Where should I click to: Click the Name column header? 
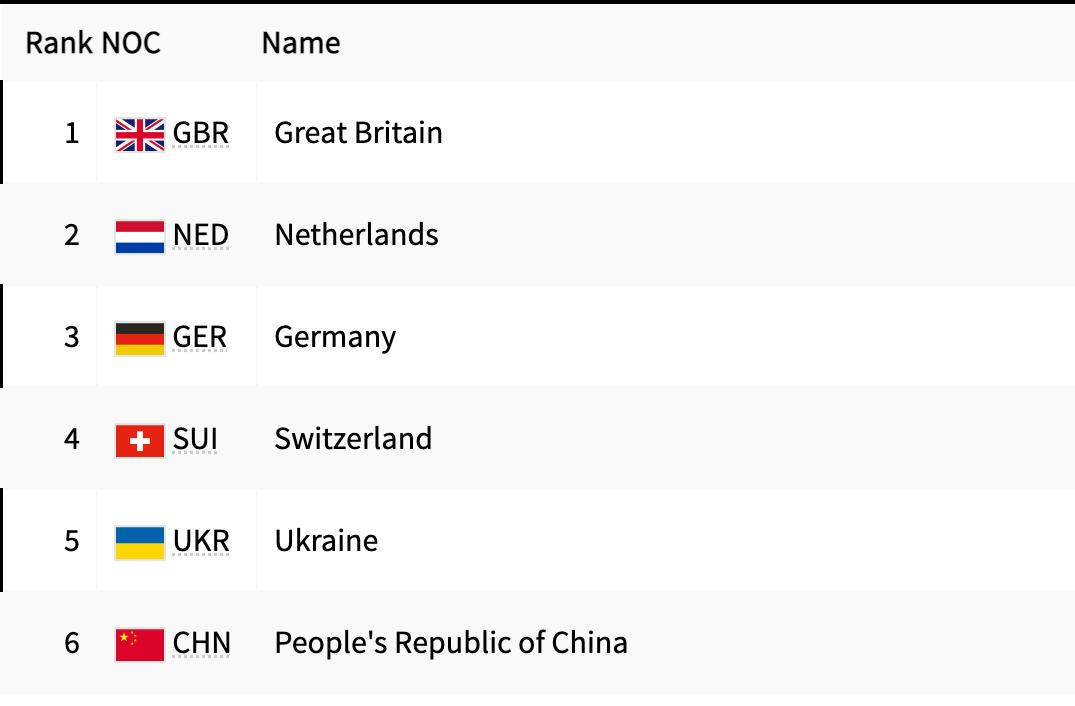[x=301, y=43]
